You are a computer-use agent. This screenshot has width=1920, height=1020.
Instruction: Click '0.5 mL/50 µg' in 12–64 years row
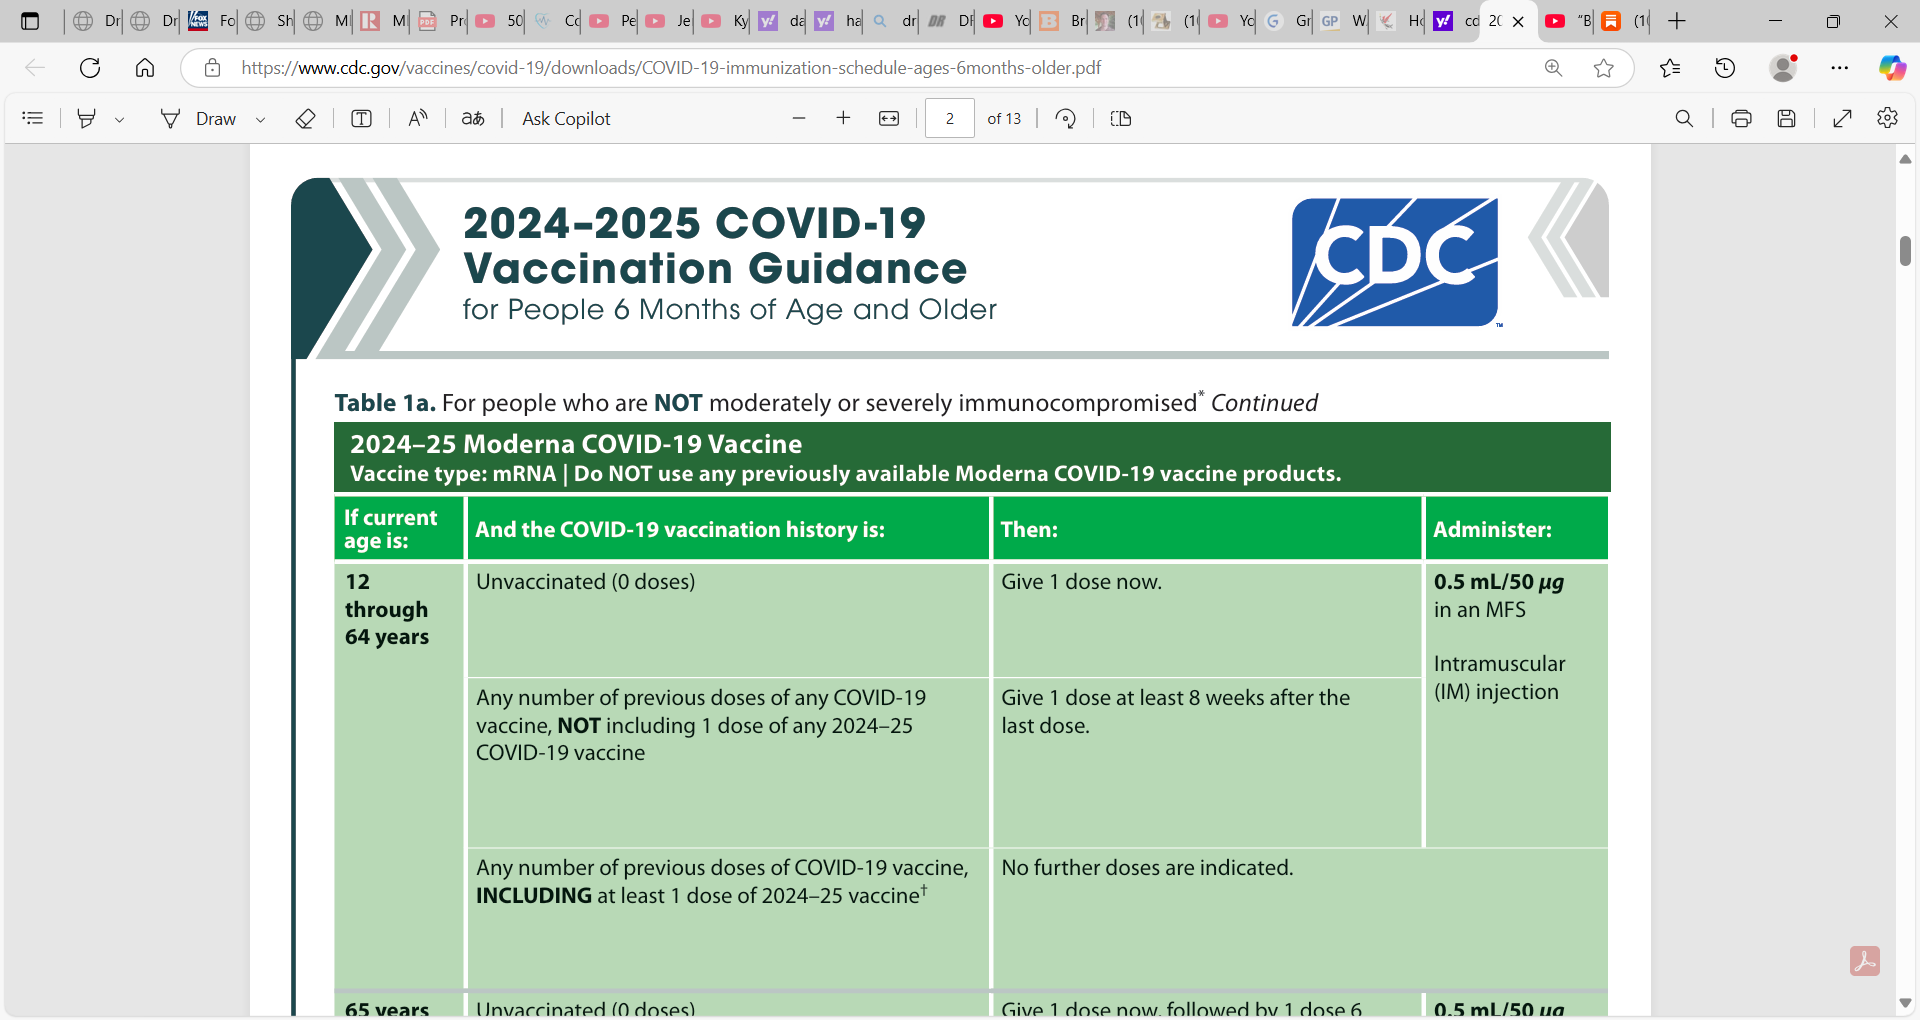1499,582
